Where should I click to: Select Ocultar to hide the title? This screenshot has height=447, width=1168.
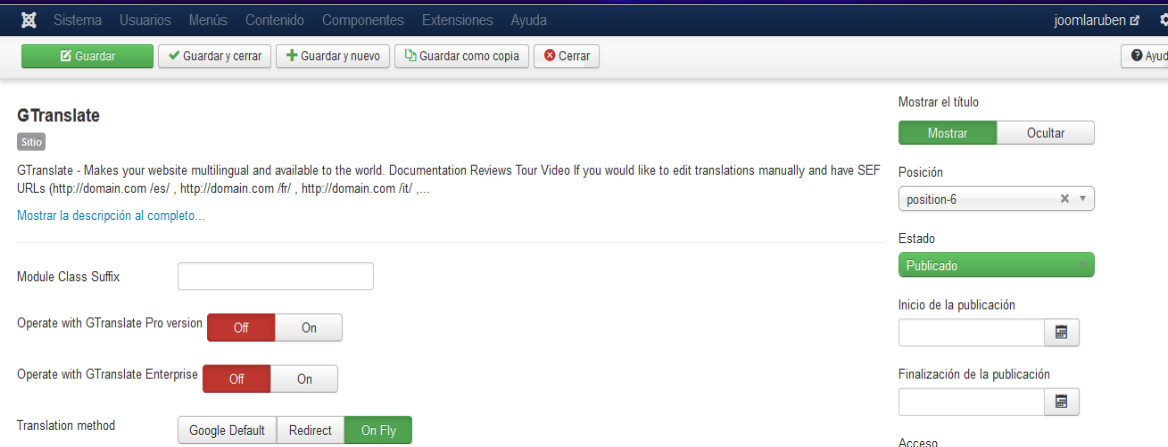(x=1045, y=133)
